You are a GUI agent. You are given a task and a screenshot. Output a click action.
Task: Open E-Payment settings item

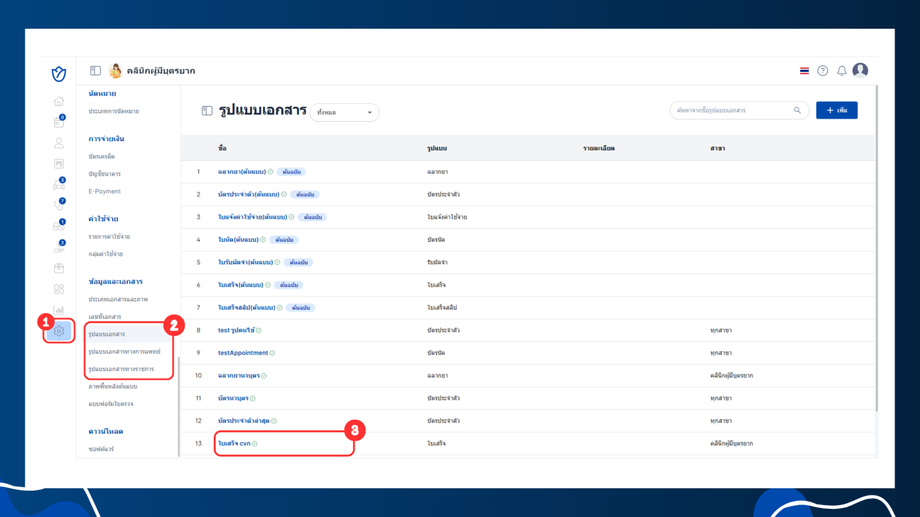[x=104, y=191]
